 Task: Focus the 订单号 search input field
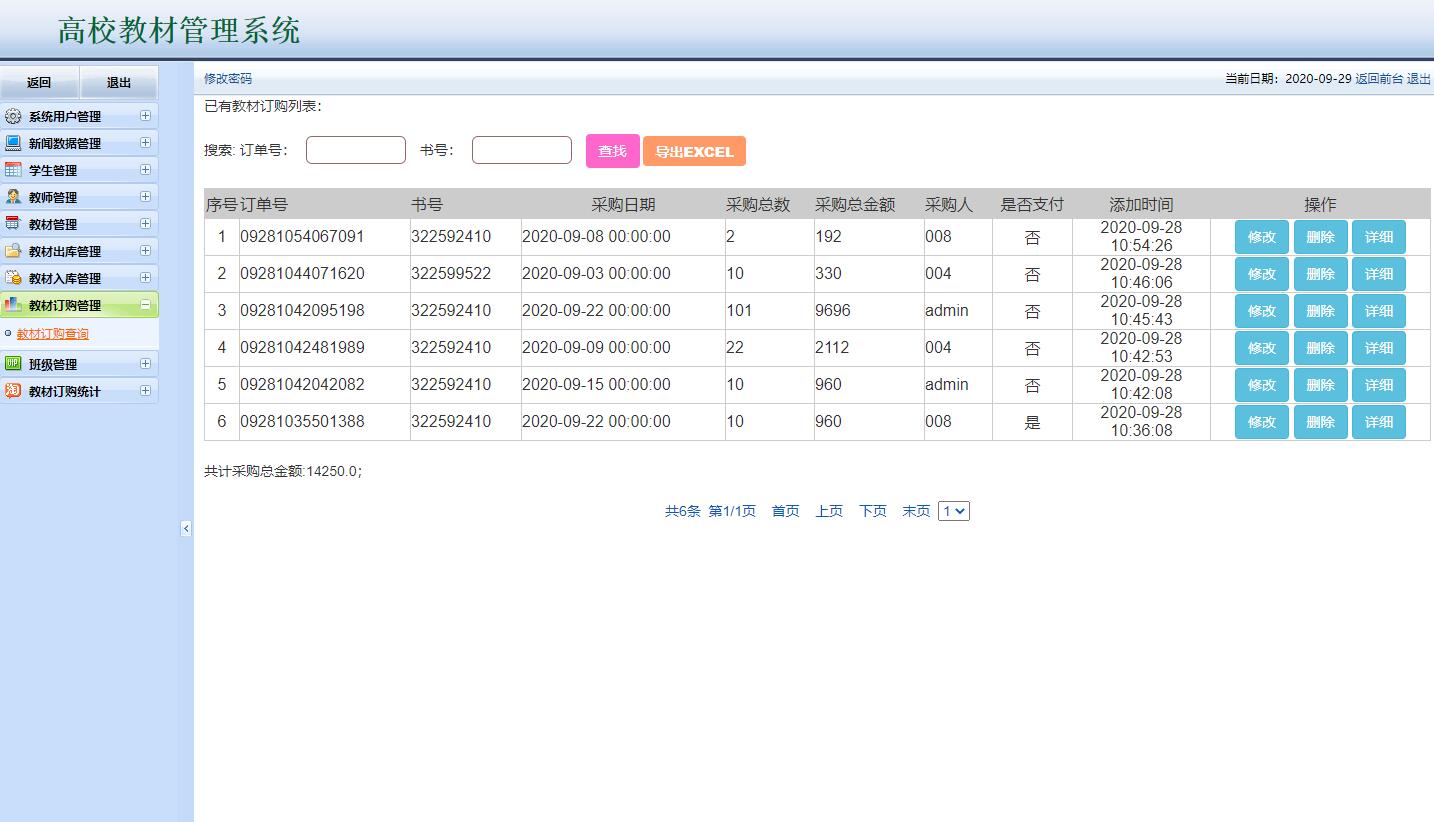[356, 150]
